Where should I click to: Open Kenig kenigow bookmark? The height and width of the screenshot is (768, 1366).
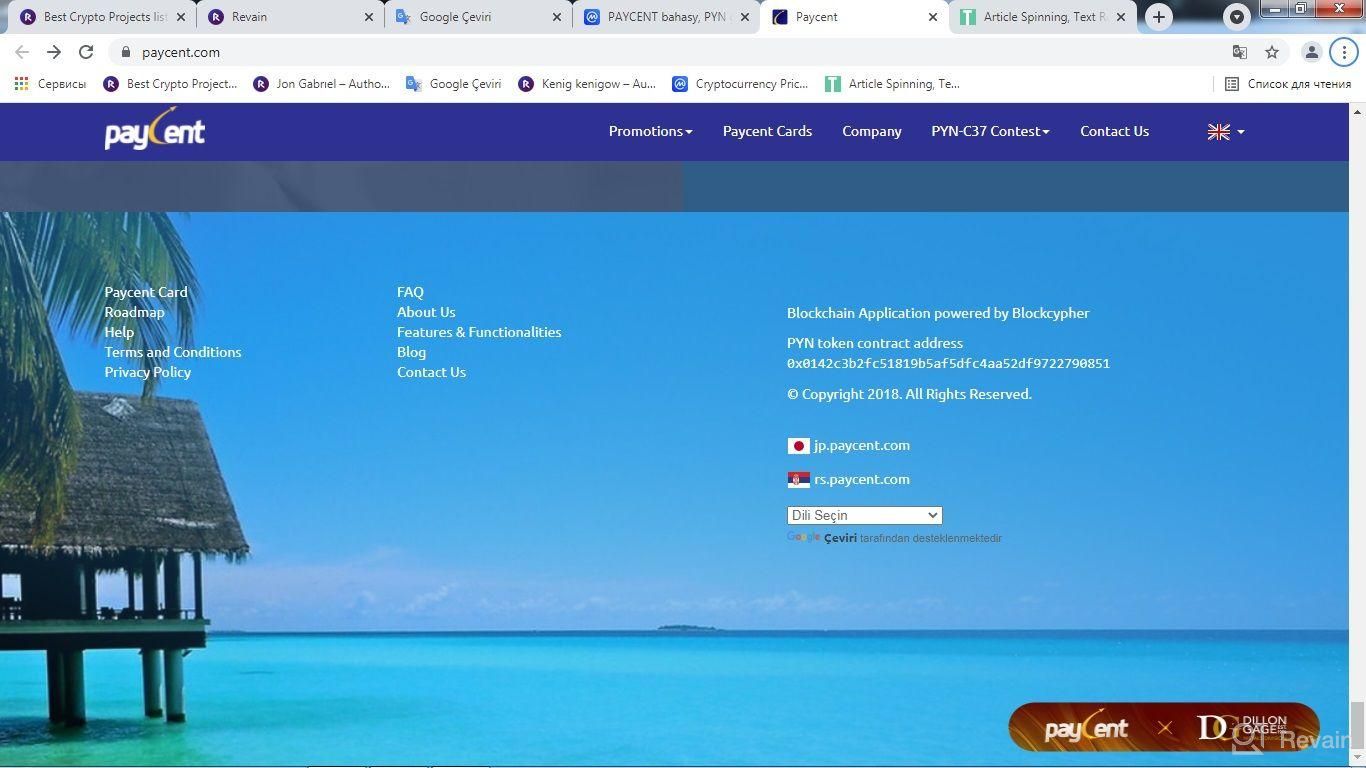587,84
